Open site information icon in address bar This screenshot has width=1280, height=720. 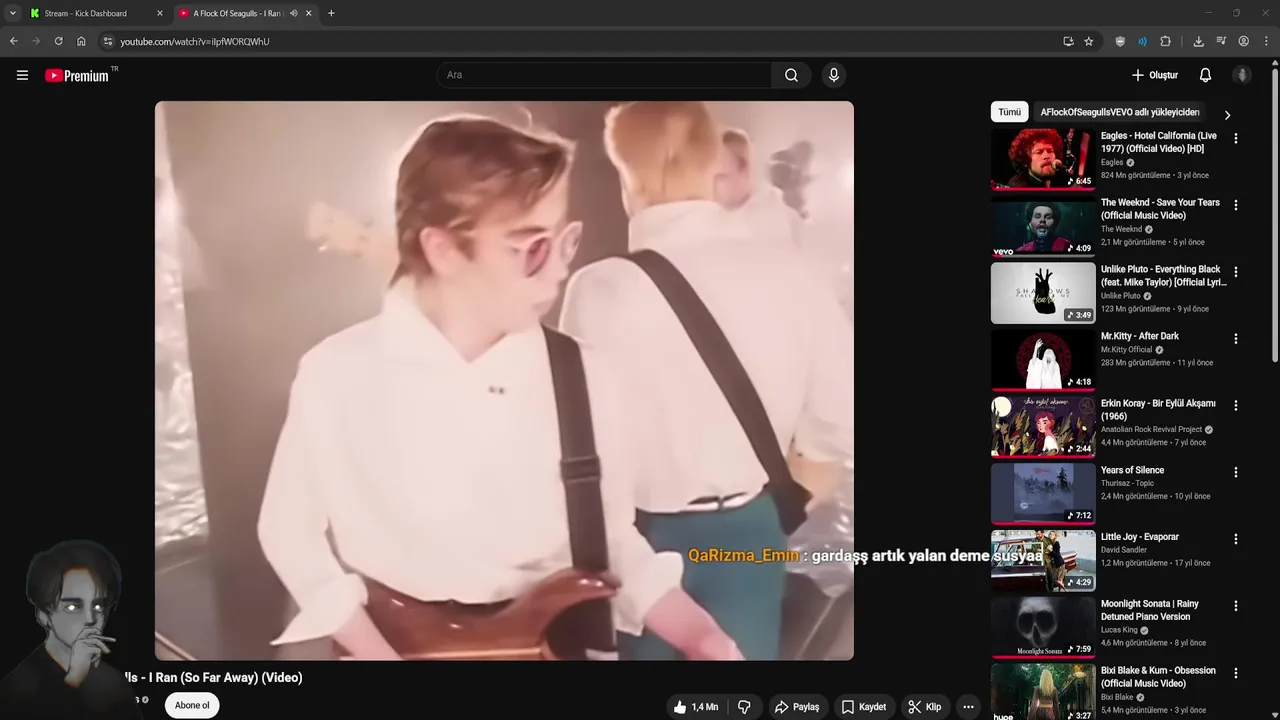tap(108, 41)
